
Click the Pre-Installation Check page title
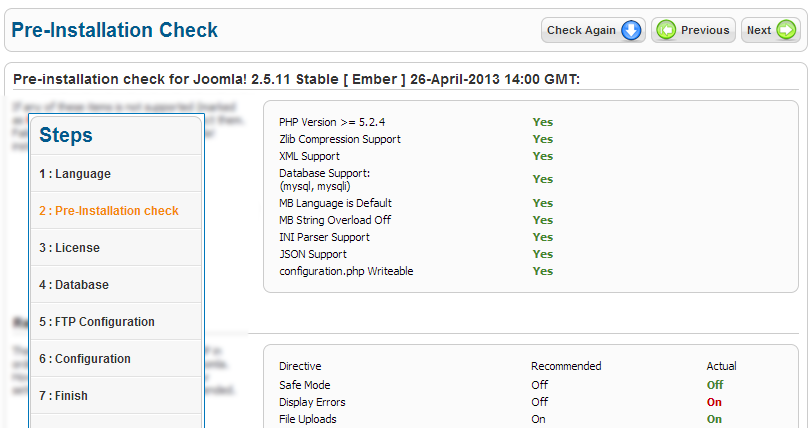point(114,30)
